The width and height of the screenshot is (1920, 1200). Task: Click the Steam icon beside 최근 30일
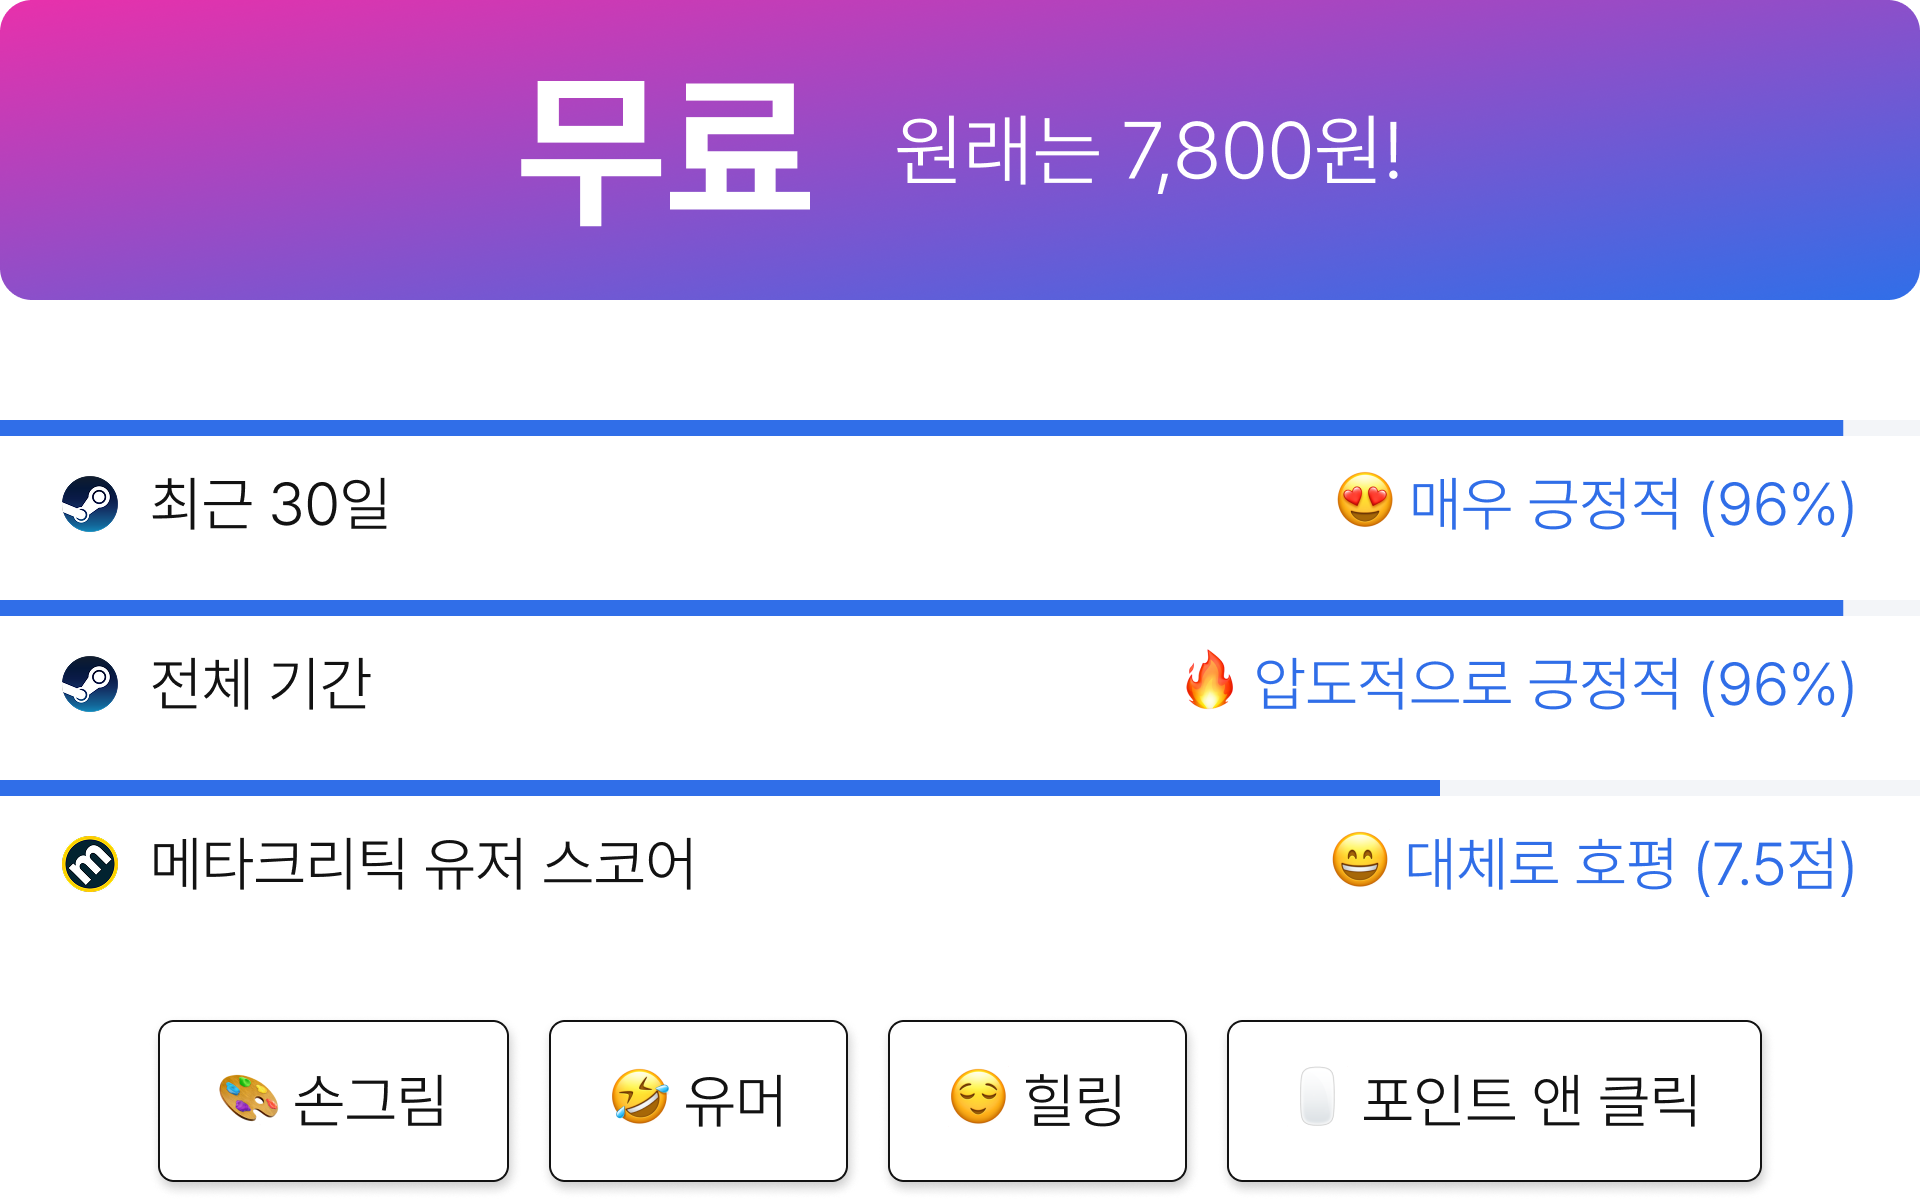click(90, 504)
